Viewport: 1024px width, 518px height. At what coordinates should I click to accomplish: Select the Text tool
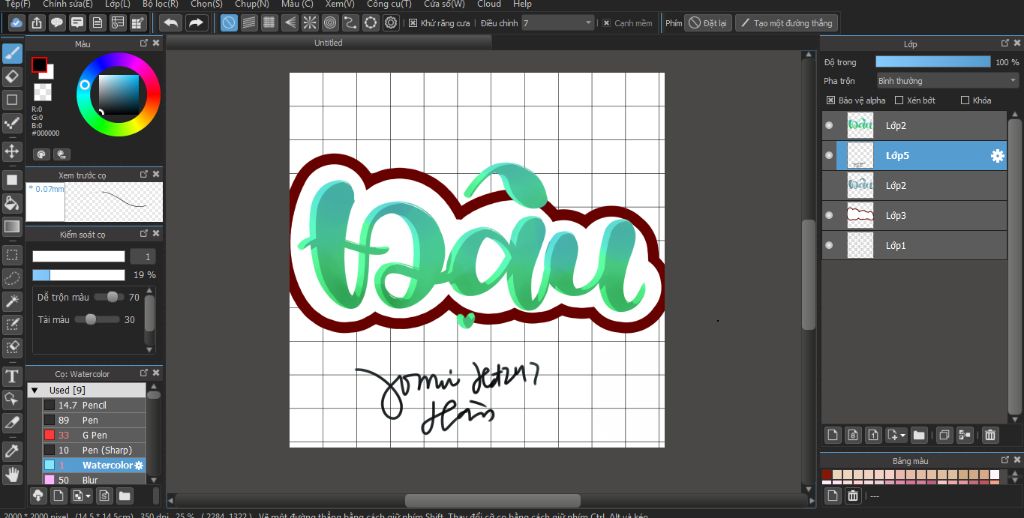tap(12, 376)
